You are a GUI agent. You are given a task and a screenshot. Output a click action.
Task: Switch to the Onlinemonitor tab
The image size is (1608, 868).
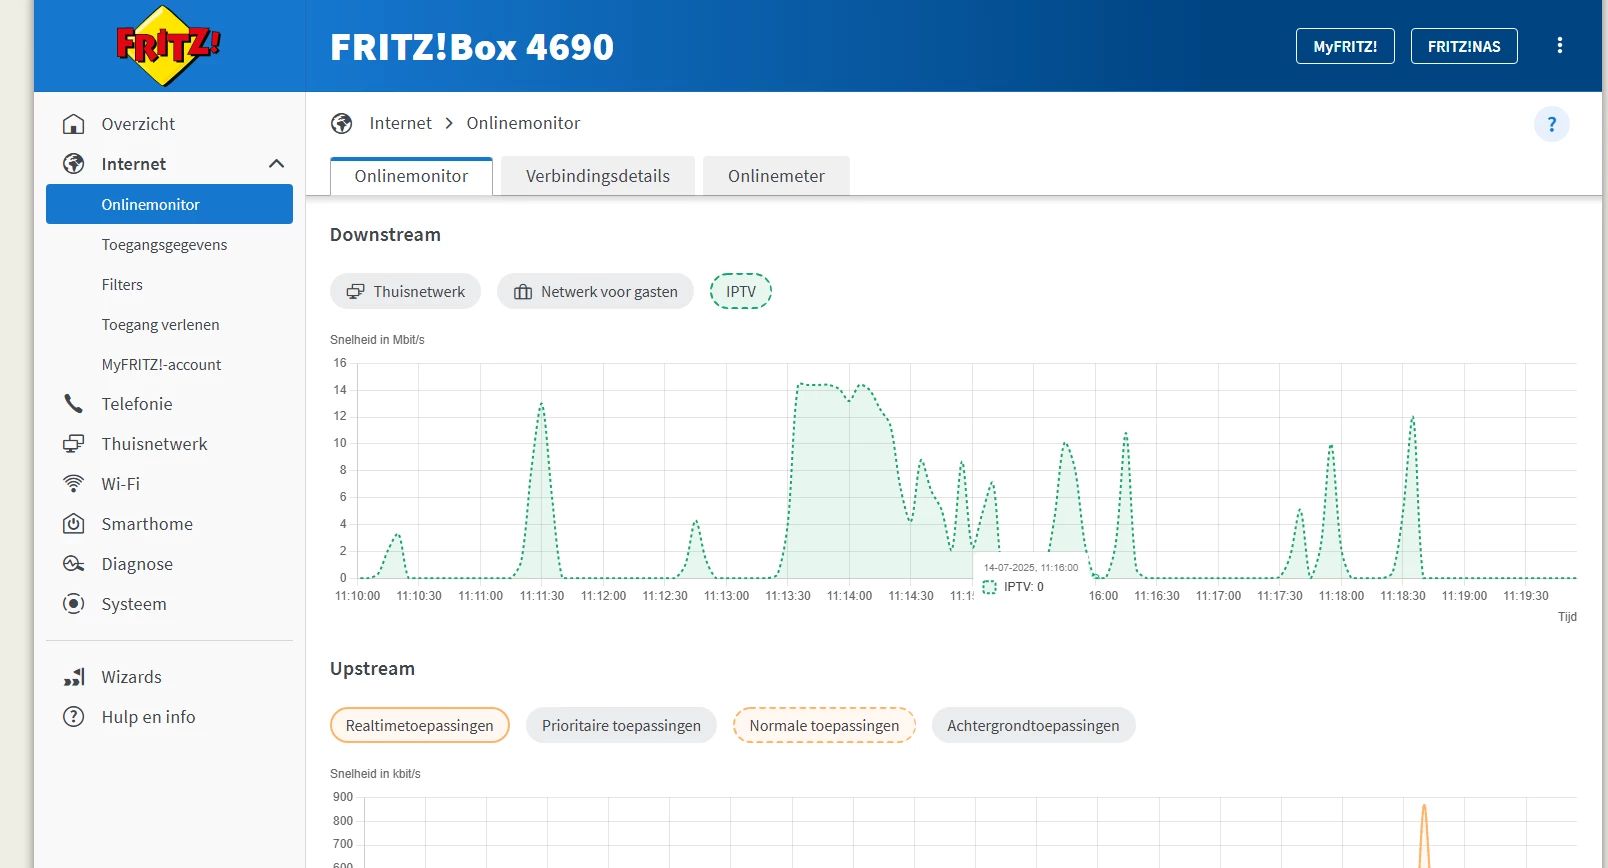click(x=411, y=176)
